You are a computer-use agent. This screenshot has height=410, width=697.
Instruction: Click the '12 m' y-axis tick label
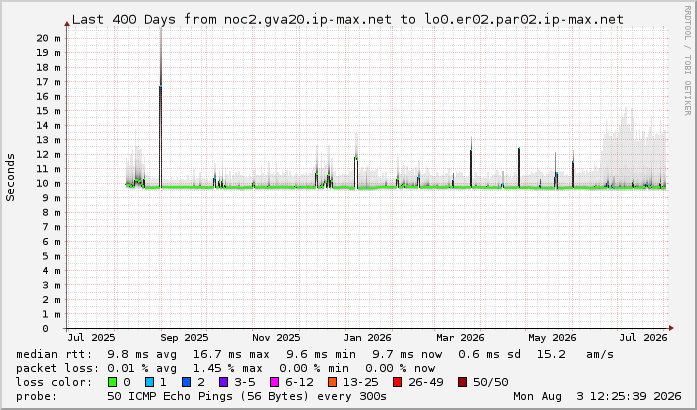[48, 154]
